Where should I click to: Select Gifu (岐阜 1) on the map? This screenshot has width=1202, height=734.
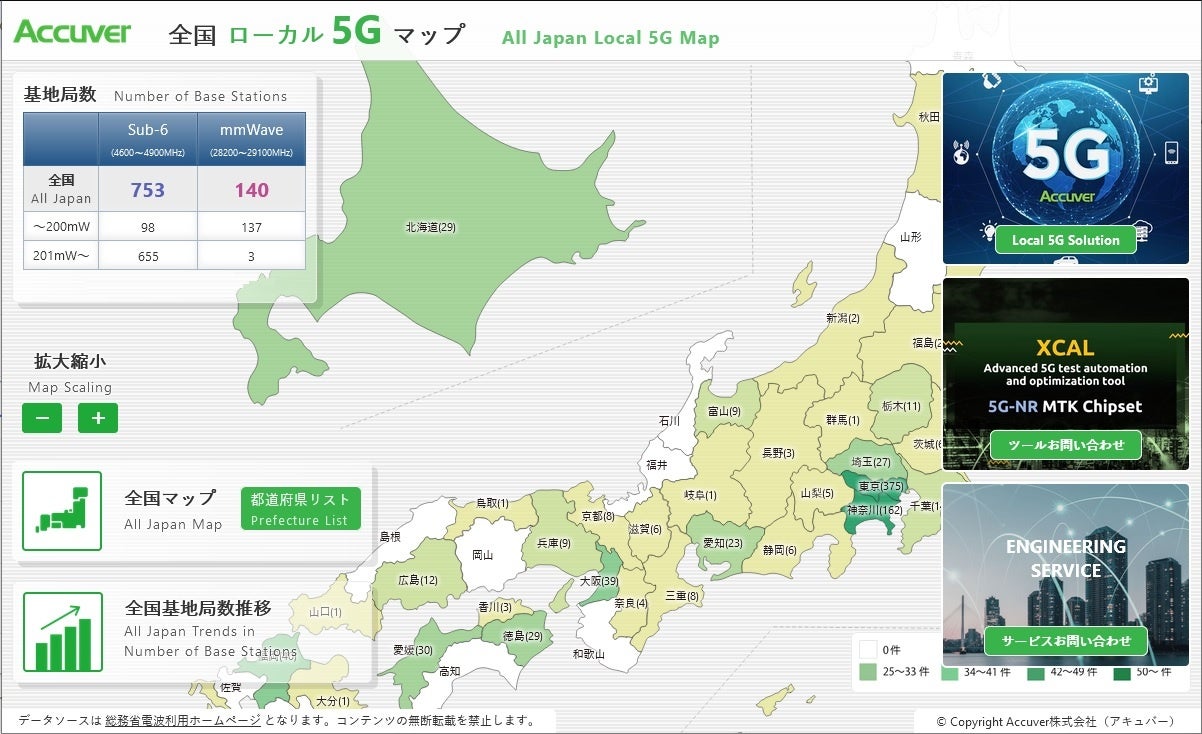pos(701,495)
